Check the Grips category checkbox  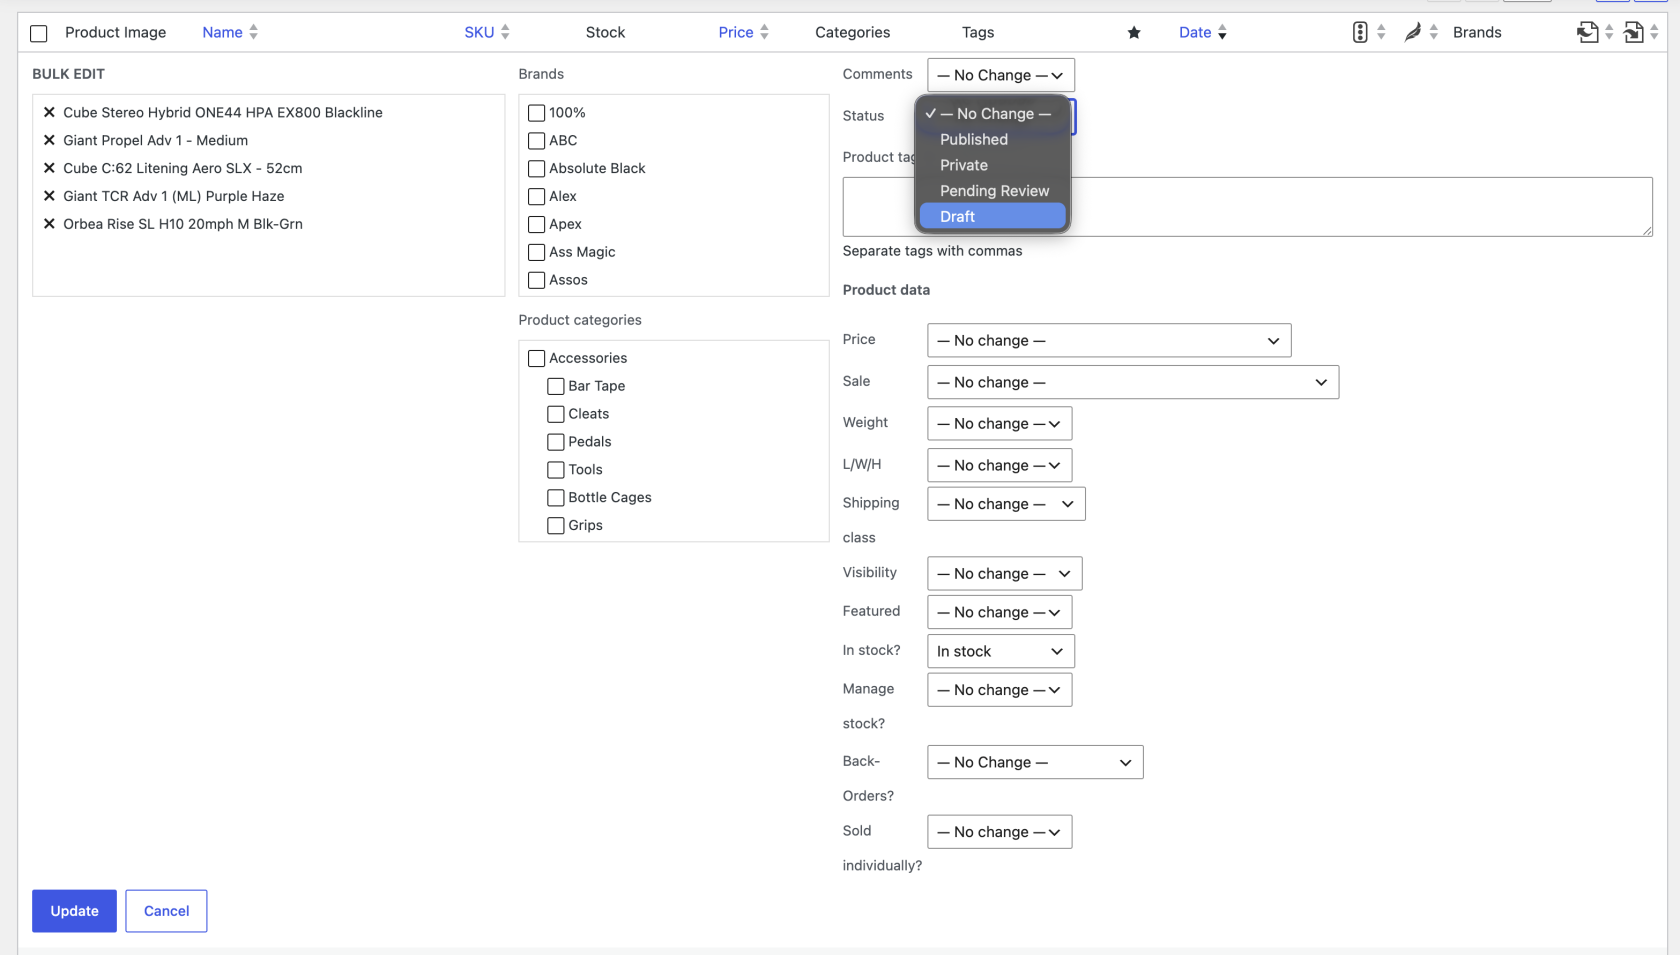[x=556, y=526]
